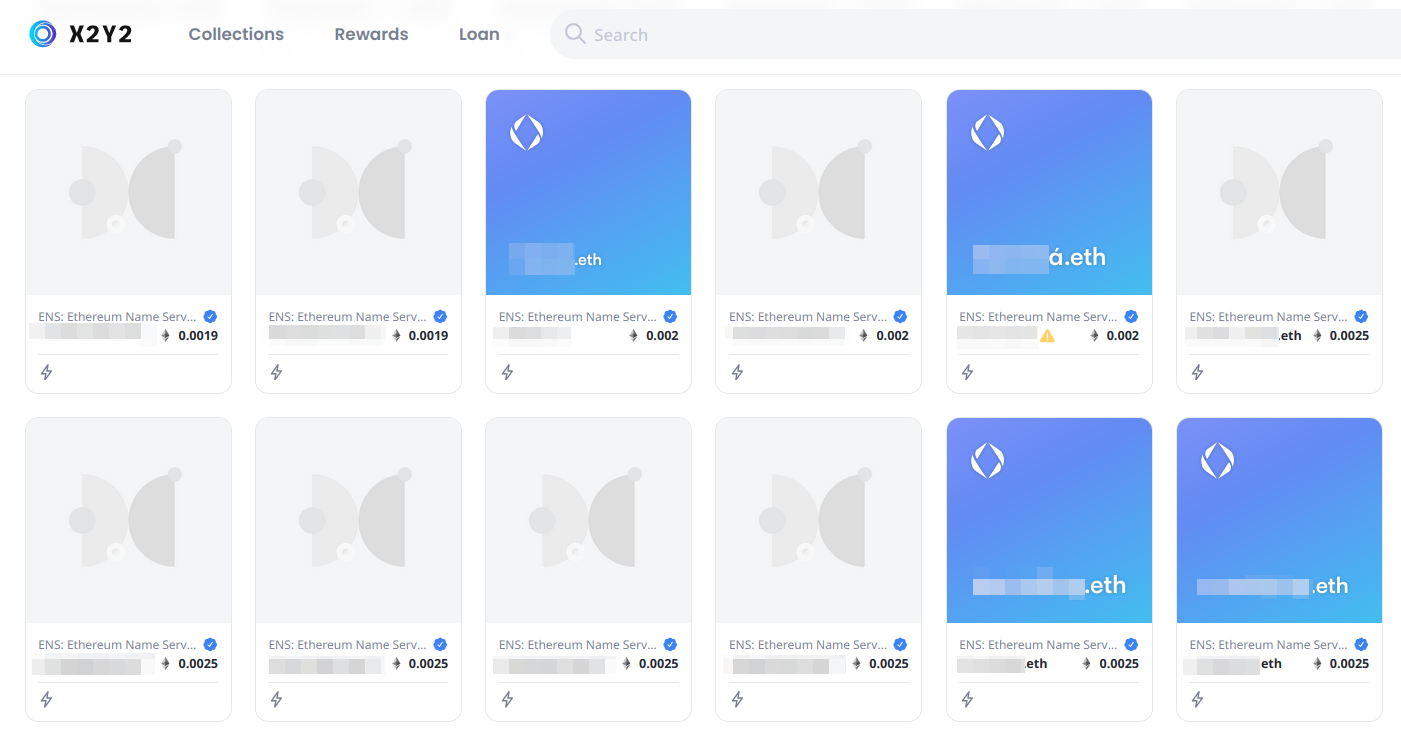The image size is (1401, 737).
Task: Open first placeholder thumbnail in bottom row
Action: pyautogui.click(x=128, y=520)
